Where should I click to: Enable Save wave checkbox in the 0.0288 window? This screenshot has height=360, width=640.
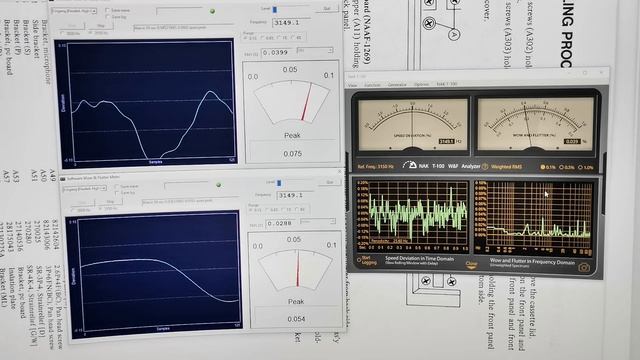[117, 186]
